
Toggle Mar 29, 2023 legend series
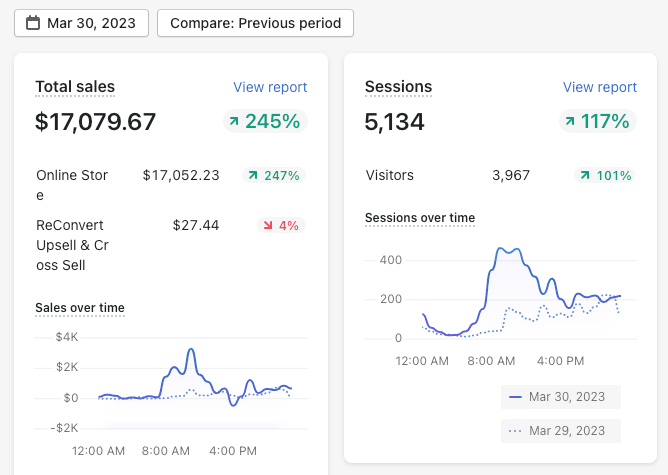tap(560, 431)
